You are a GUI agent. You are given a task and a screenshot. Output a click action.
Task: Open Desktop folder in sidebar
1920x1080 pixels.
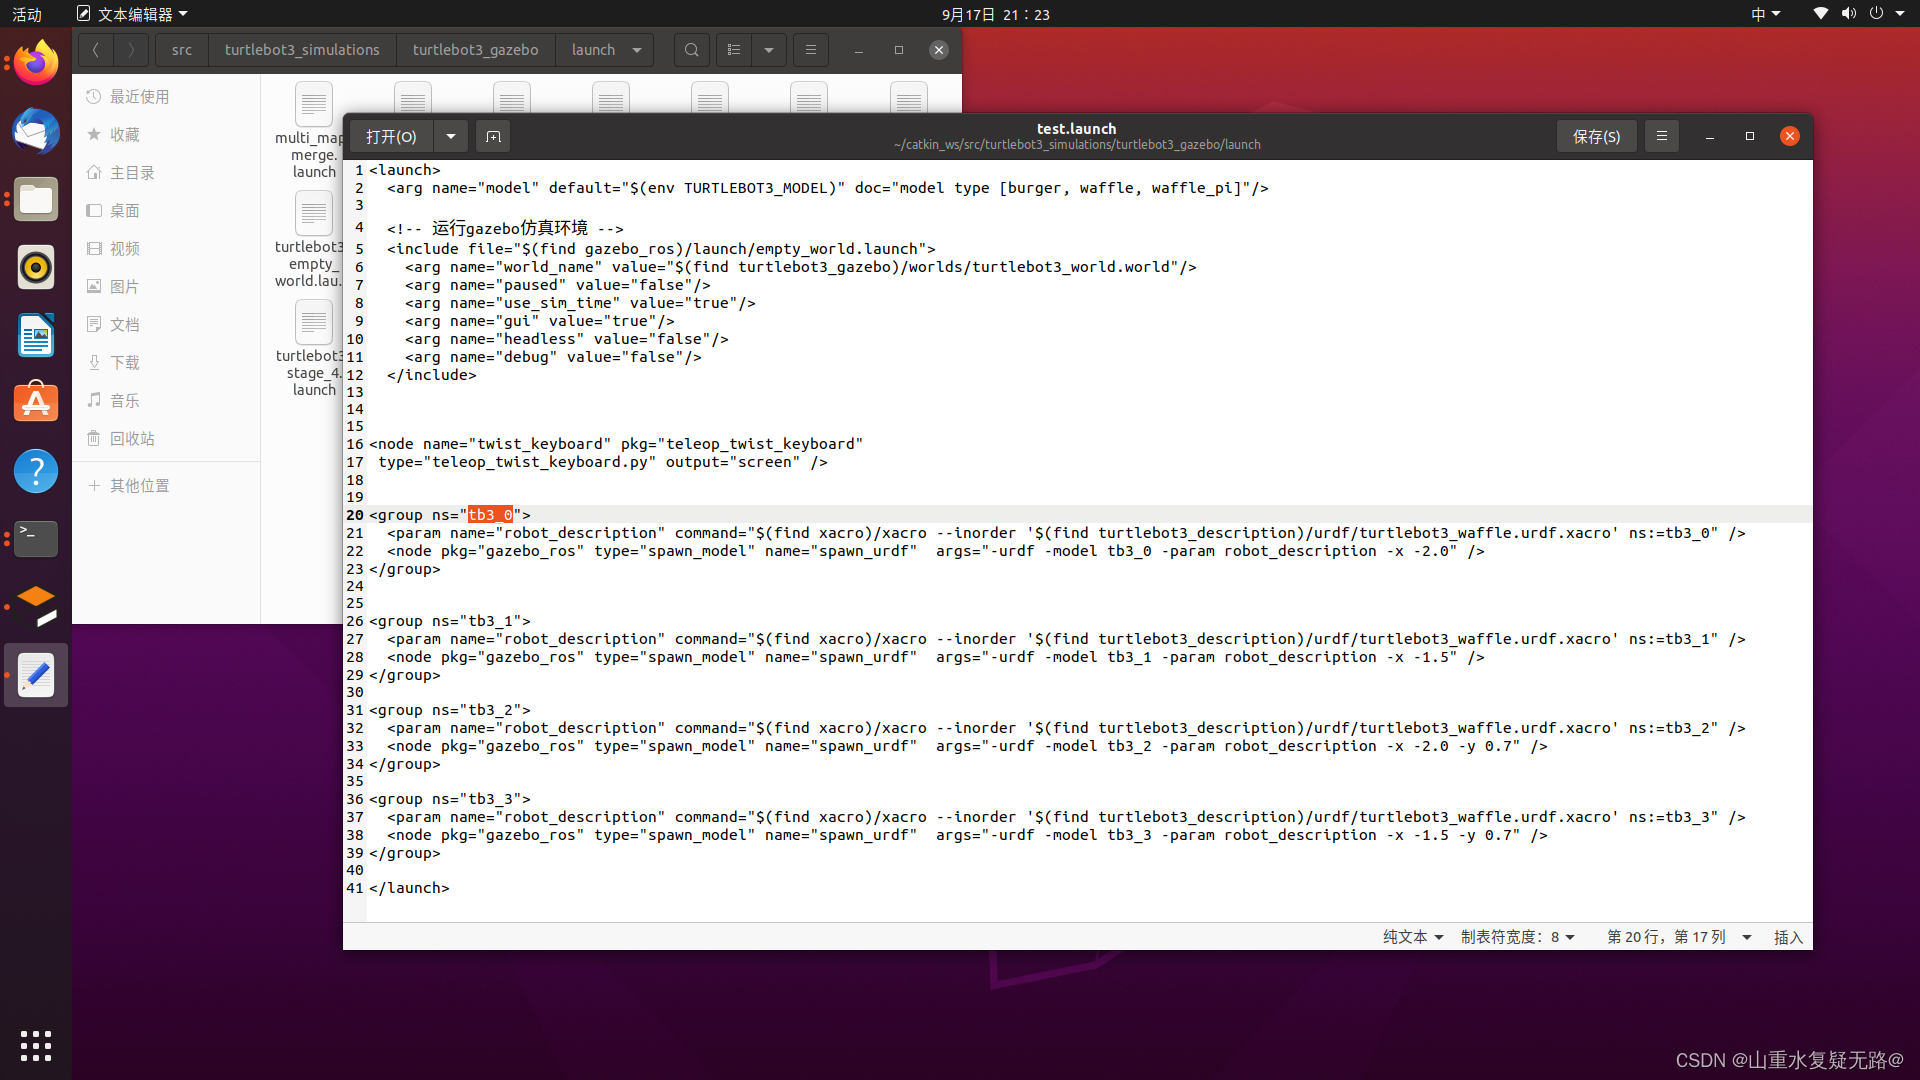tap(166, 211)
